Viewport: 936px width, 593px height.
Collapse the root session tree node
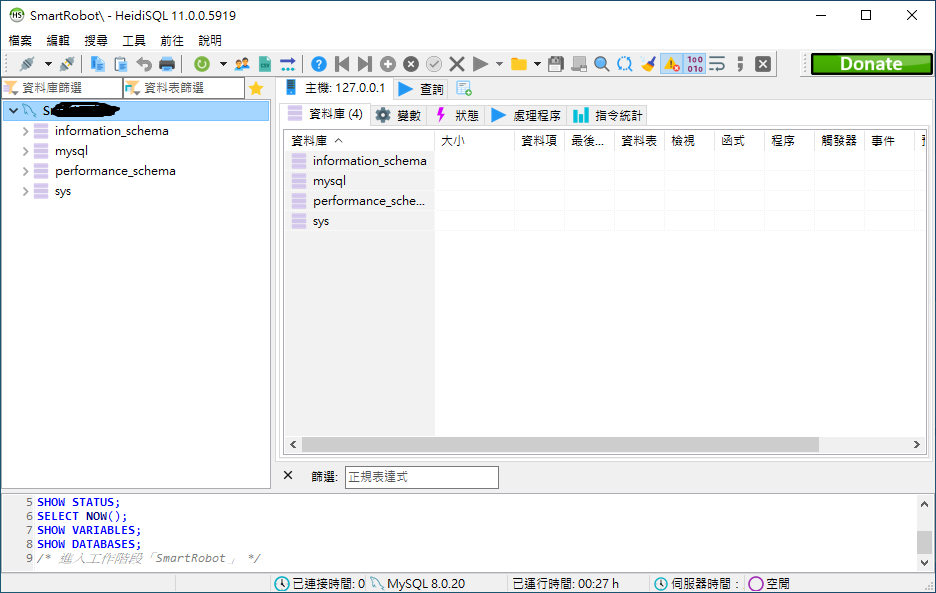pos(13,110)
